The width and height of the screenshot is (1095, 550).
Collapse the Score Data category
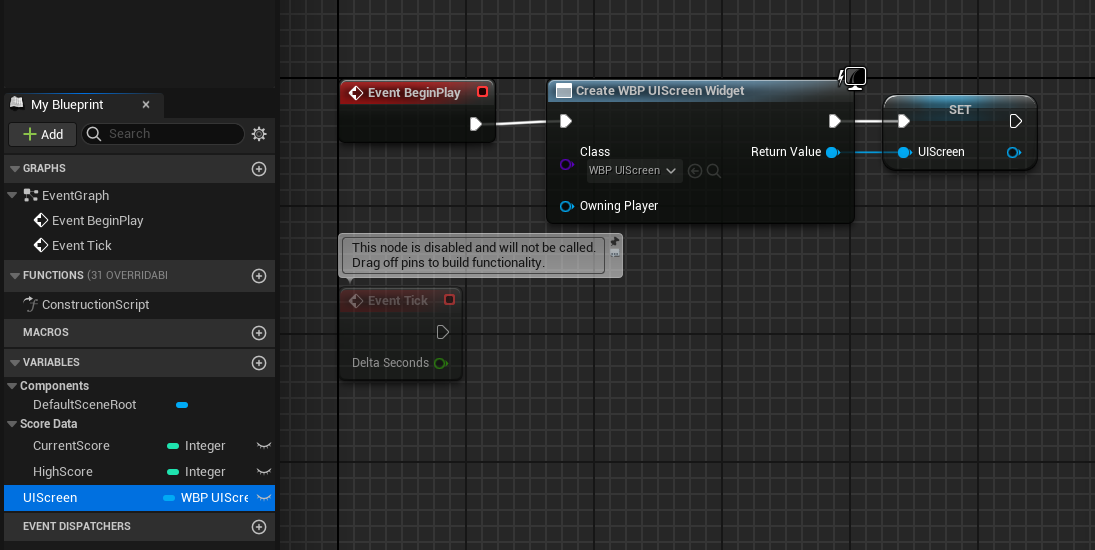(x=12, y=424)
